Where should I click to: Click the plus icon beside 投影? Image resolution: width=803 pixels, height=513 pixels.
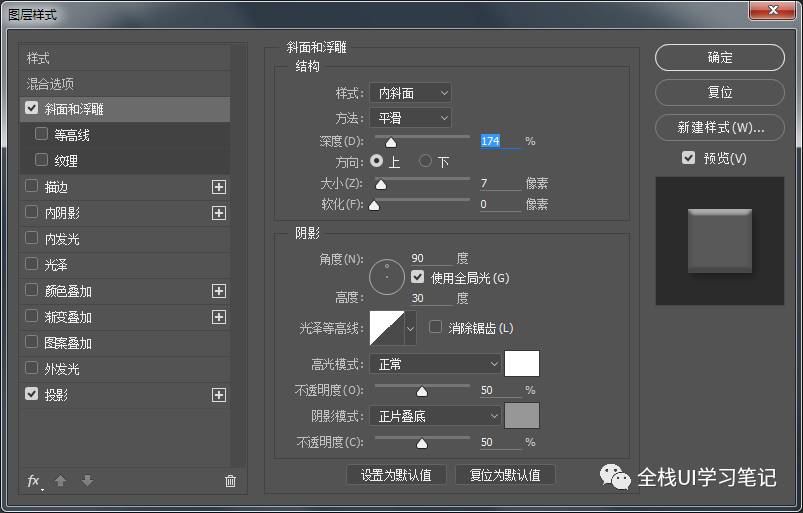click(x=219, y=395)
